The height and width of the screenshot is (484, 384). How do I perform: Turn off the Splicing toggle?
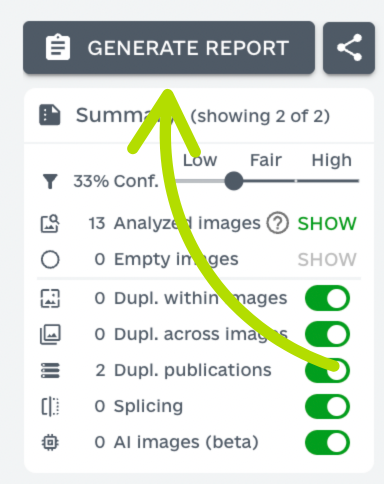click(327, 406)
